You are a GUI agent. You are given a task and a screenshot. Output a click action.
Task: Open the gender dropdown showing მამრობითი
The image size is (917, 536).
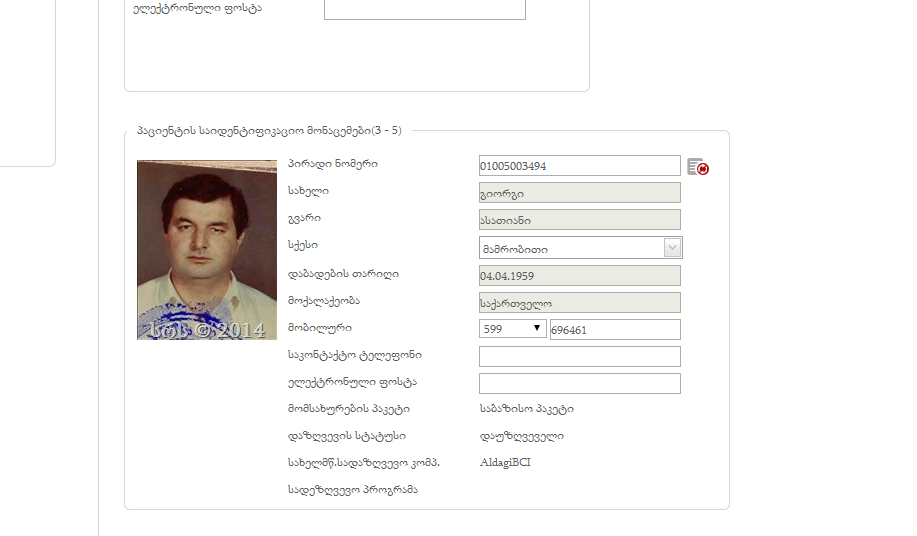coord(580,248)
